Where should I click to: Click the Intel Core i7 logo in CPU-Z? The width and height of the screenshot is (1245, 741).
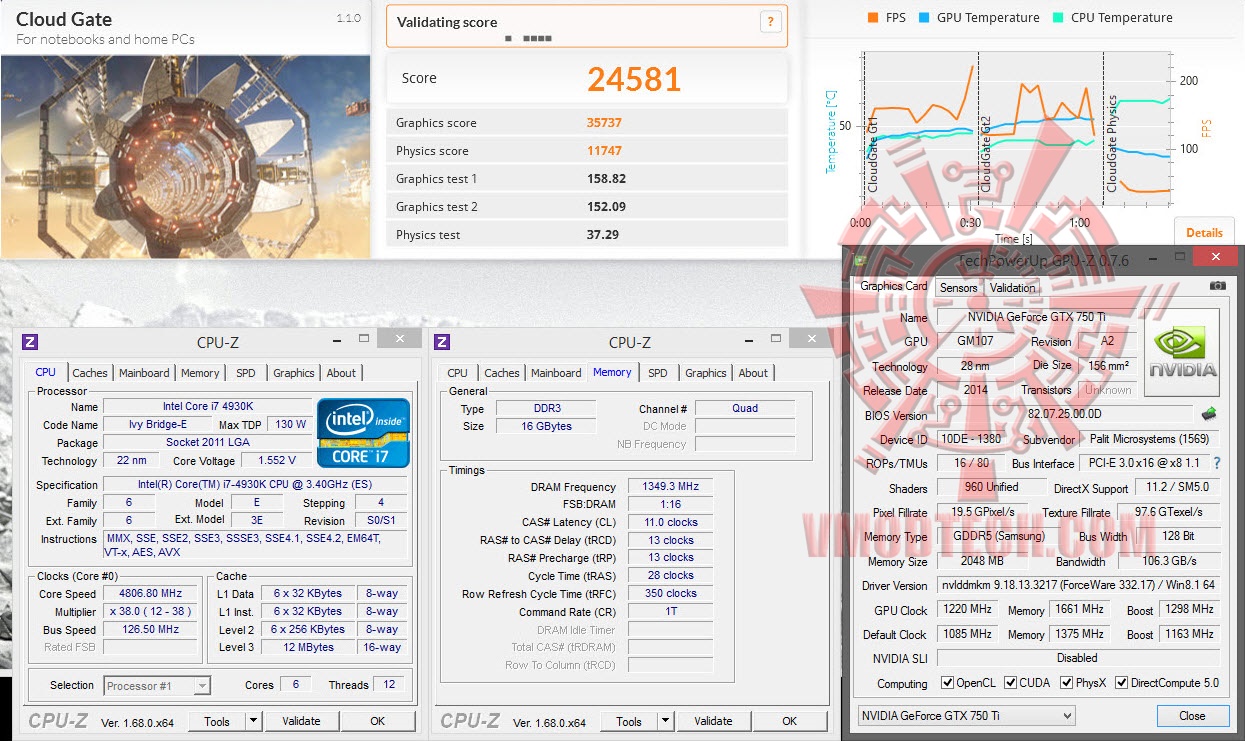click(364, 433)
